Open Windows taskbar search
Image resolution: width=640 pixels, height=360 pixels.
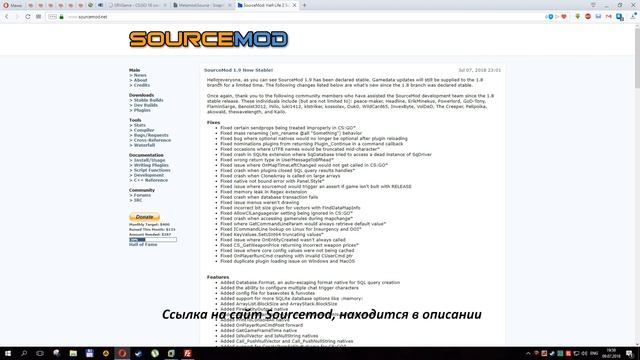(24, 353)
